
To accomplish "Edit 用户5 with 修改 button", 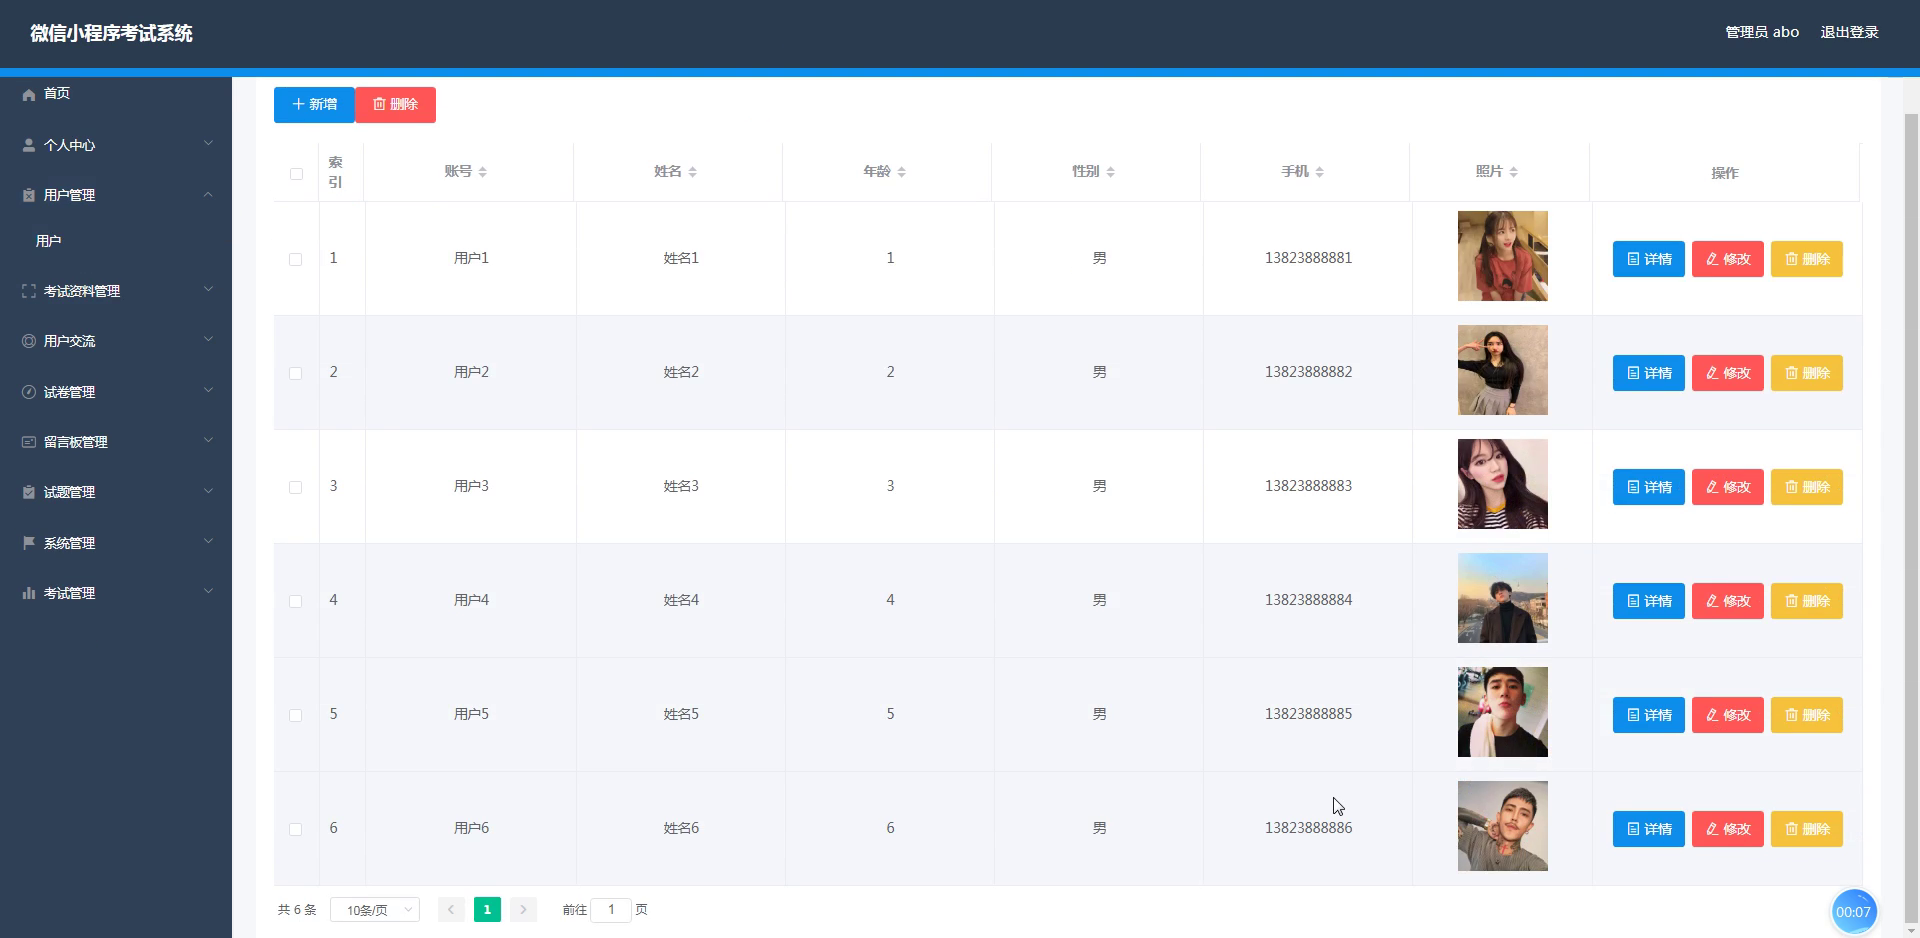I will 1727,715.
